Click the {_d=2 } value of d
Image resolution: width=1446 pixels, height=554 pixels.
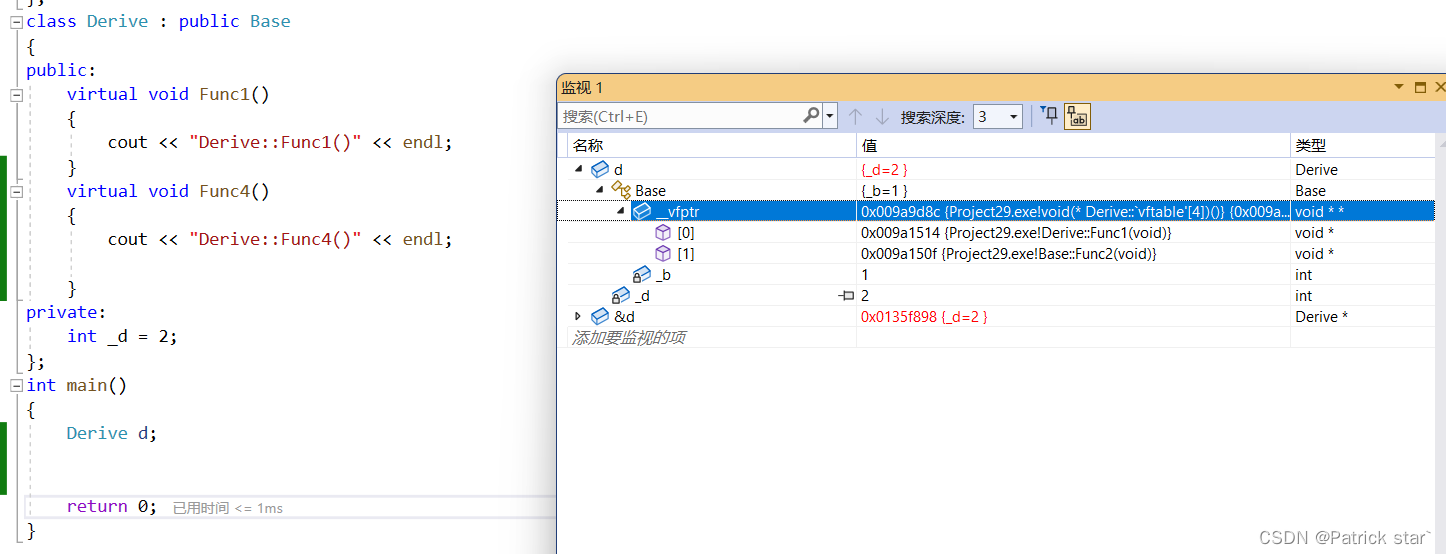[x=884, y=170]
